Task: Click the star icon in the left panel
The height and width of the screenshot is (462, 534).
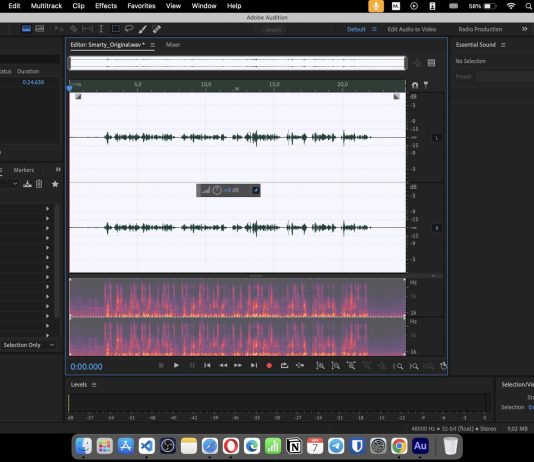Action: pyautogui.click(x=55, y=184)
